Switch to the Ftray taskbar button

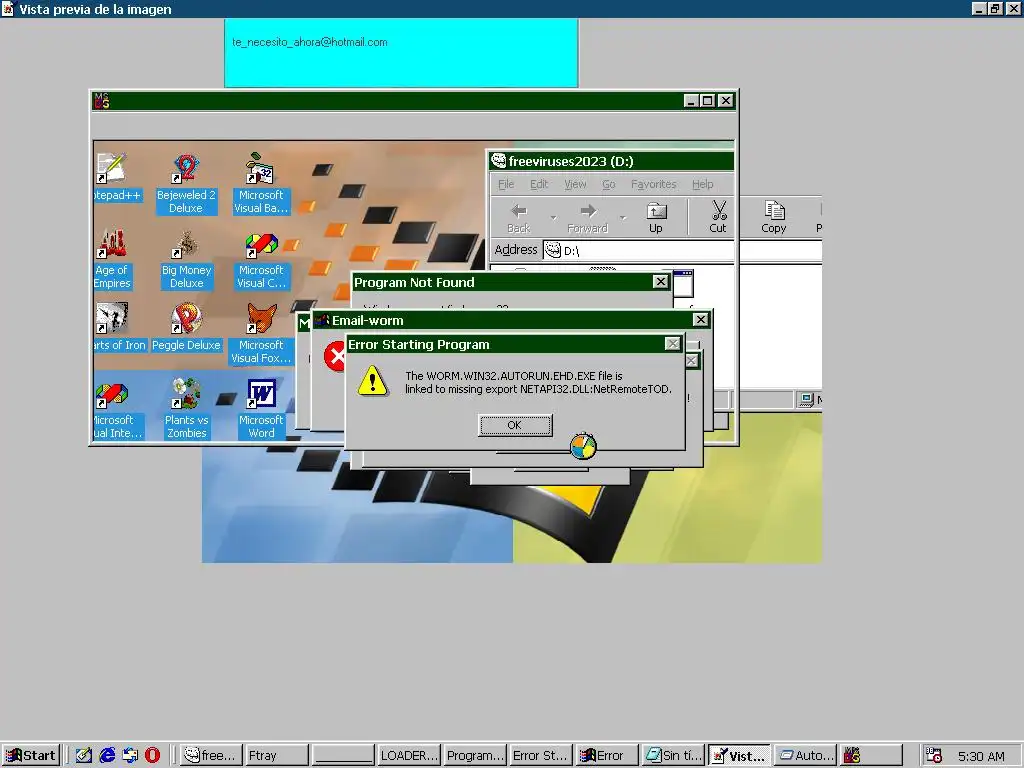point(277,756)
